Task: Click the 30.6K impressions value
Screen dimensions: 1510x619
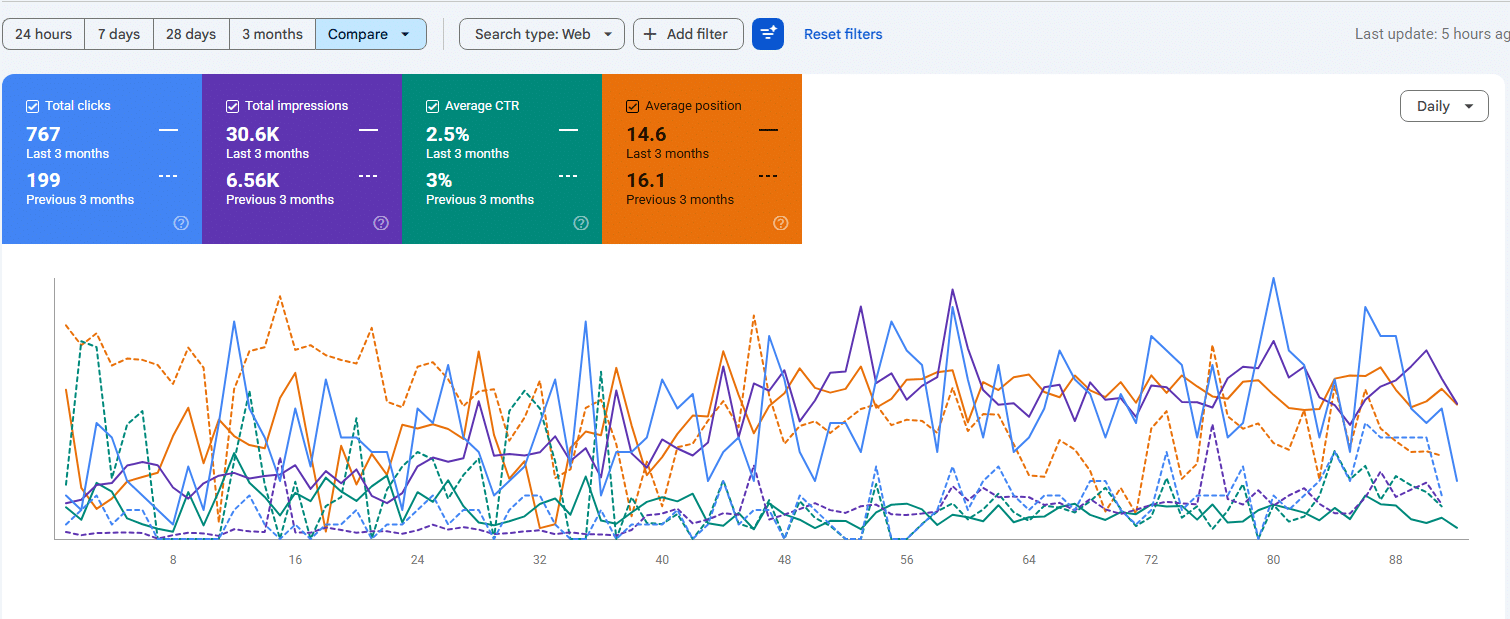Action: click(252, 134)
